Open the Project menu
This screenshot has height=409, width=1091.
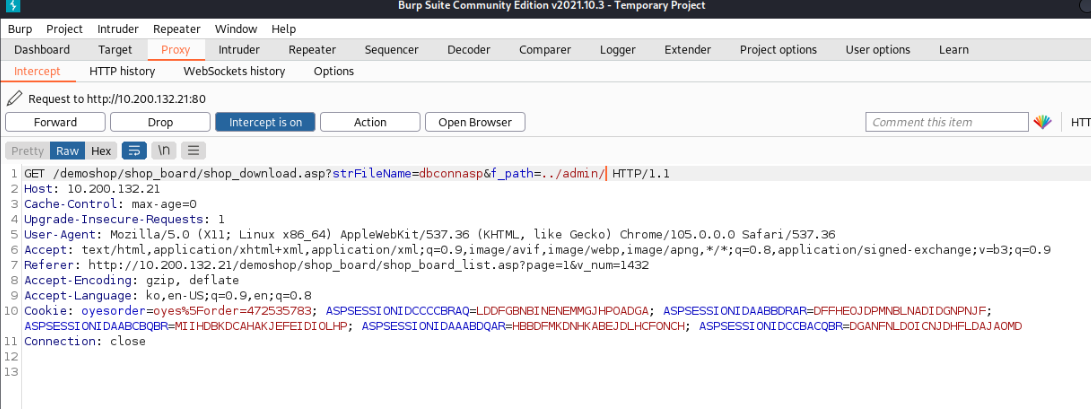[65, 29]
